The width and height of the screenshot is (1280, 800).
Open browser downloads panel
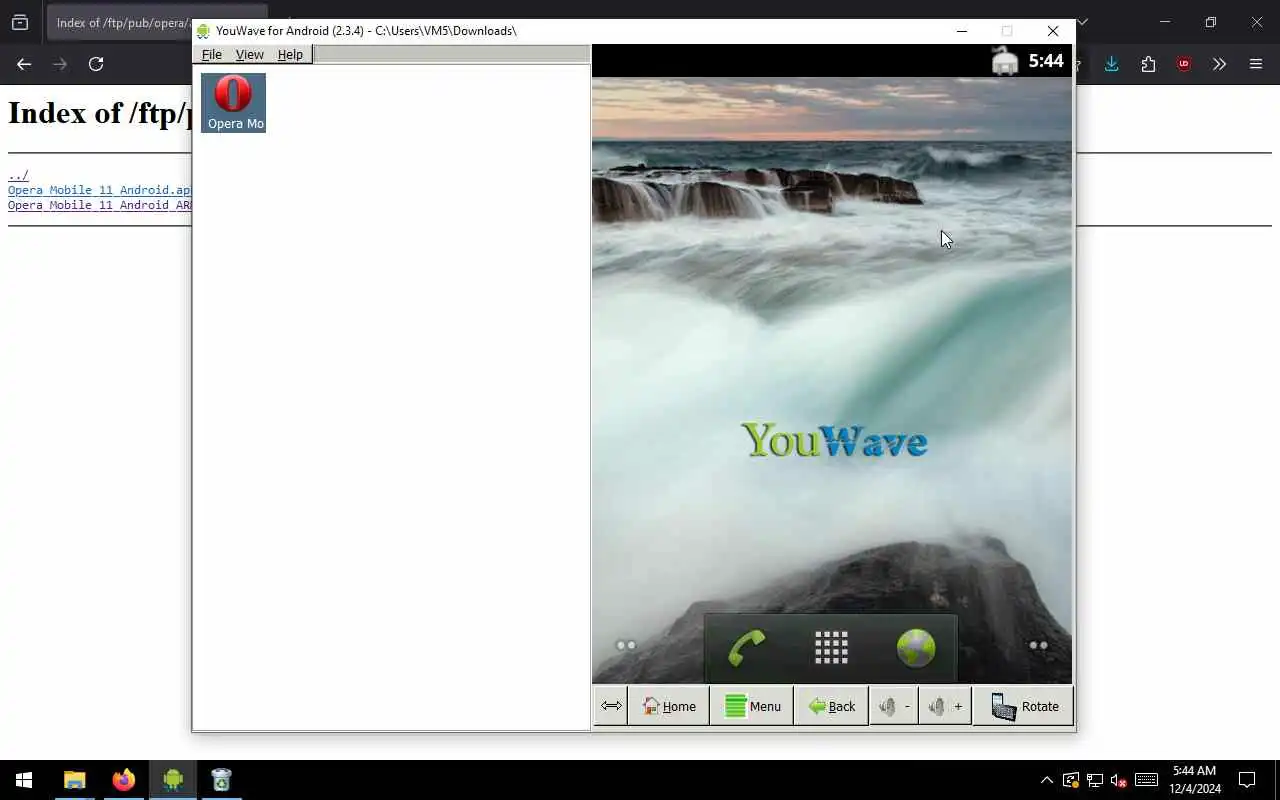[1111, 64]
